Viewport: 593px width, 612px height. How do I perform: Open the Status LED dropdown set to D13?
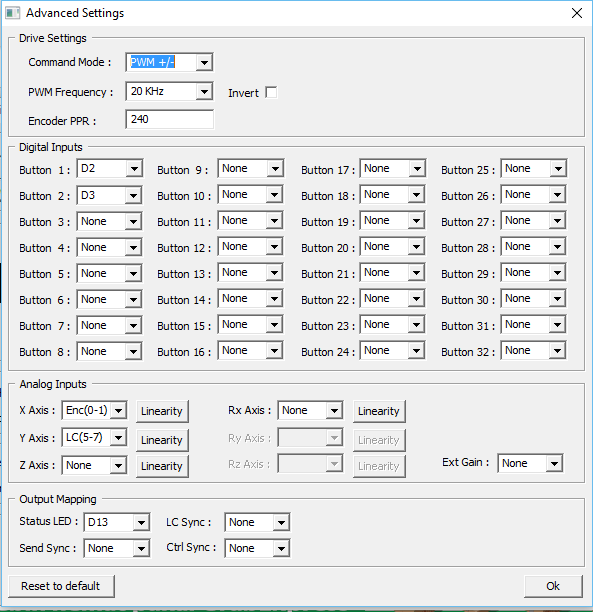pyautogui.click(x=117, y=522)
